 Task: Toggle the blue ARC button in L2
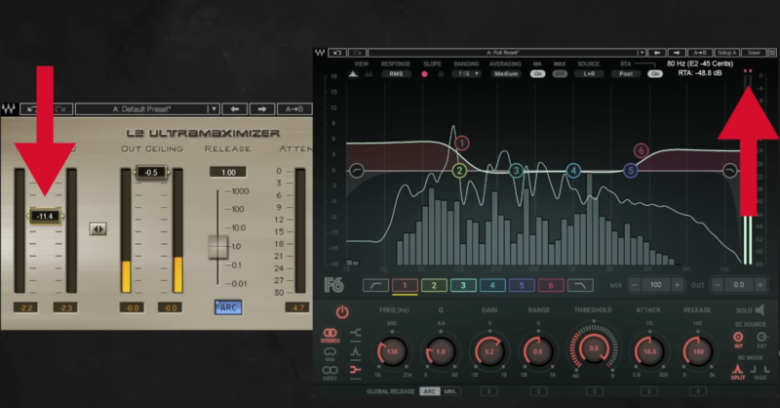click(x=228, y=307)
